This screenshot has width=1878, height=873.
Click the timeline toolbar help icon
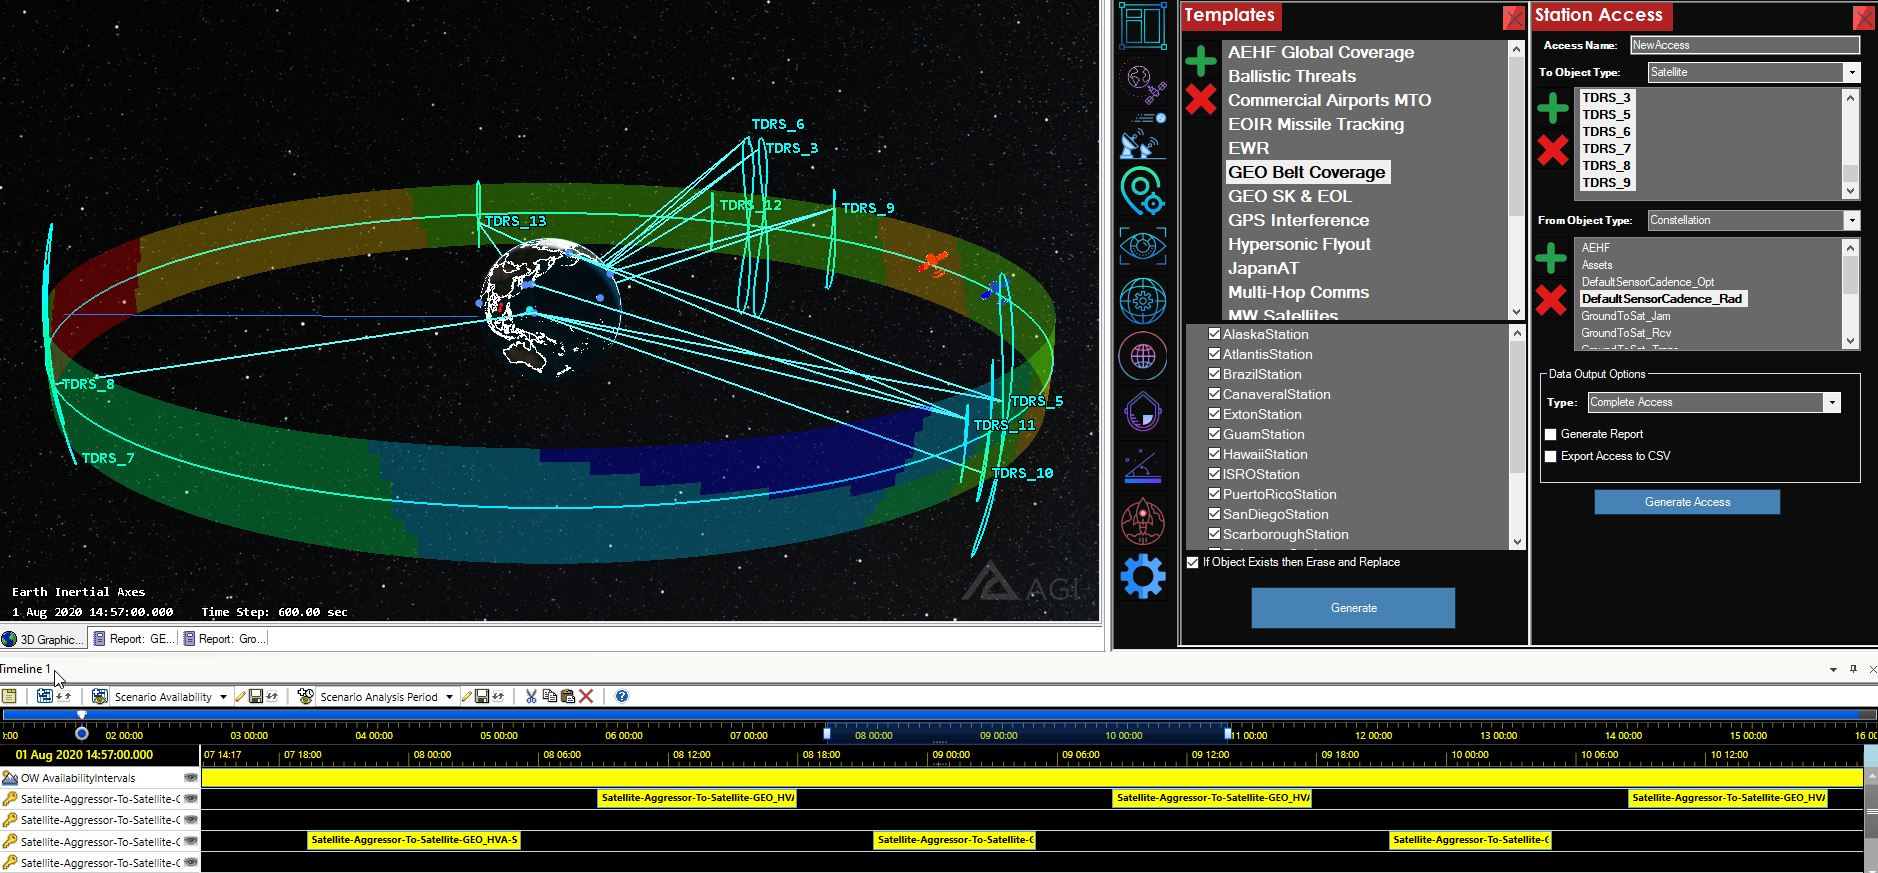tap(621, 696)
